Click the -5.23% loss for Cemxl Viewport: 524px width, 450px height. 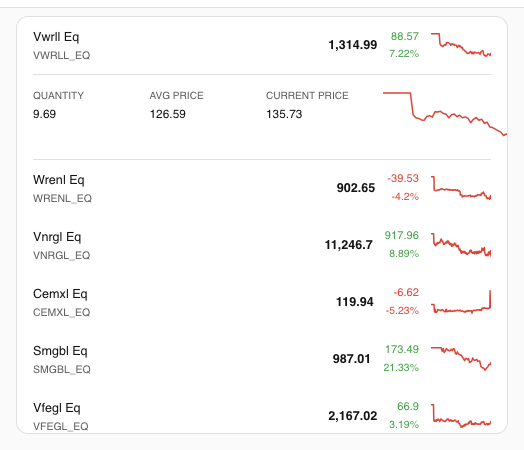pyautogui.click(x=402, y=311)
